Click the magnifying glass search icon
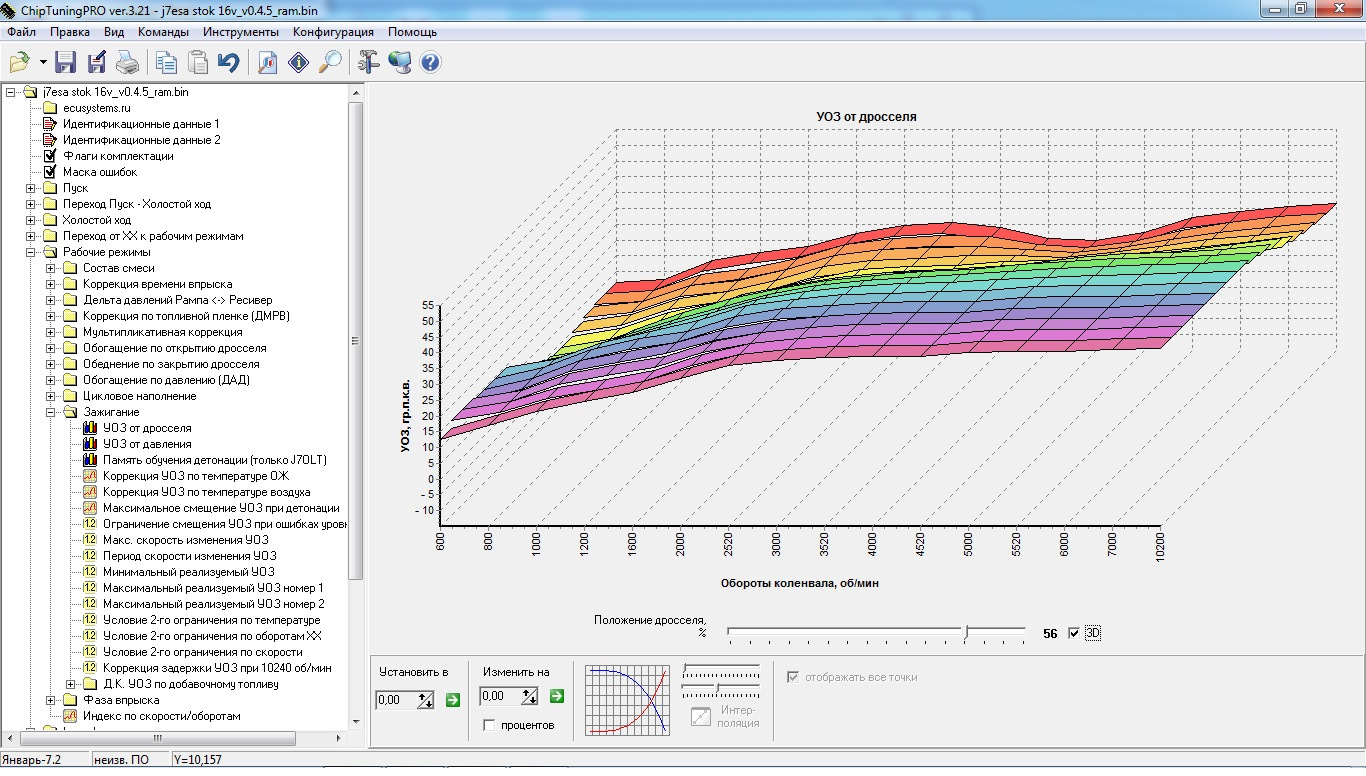Image resolution: width=1366 pixels, height=776 pixels. click(330, 63)
